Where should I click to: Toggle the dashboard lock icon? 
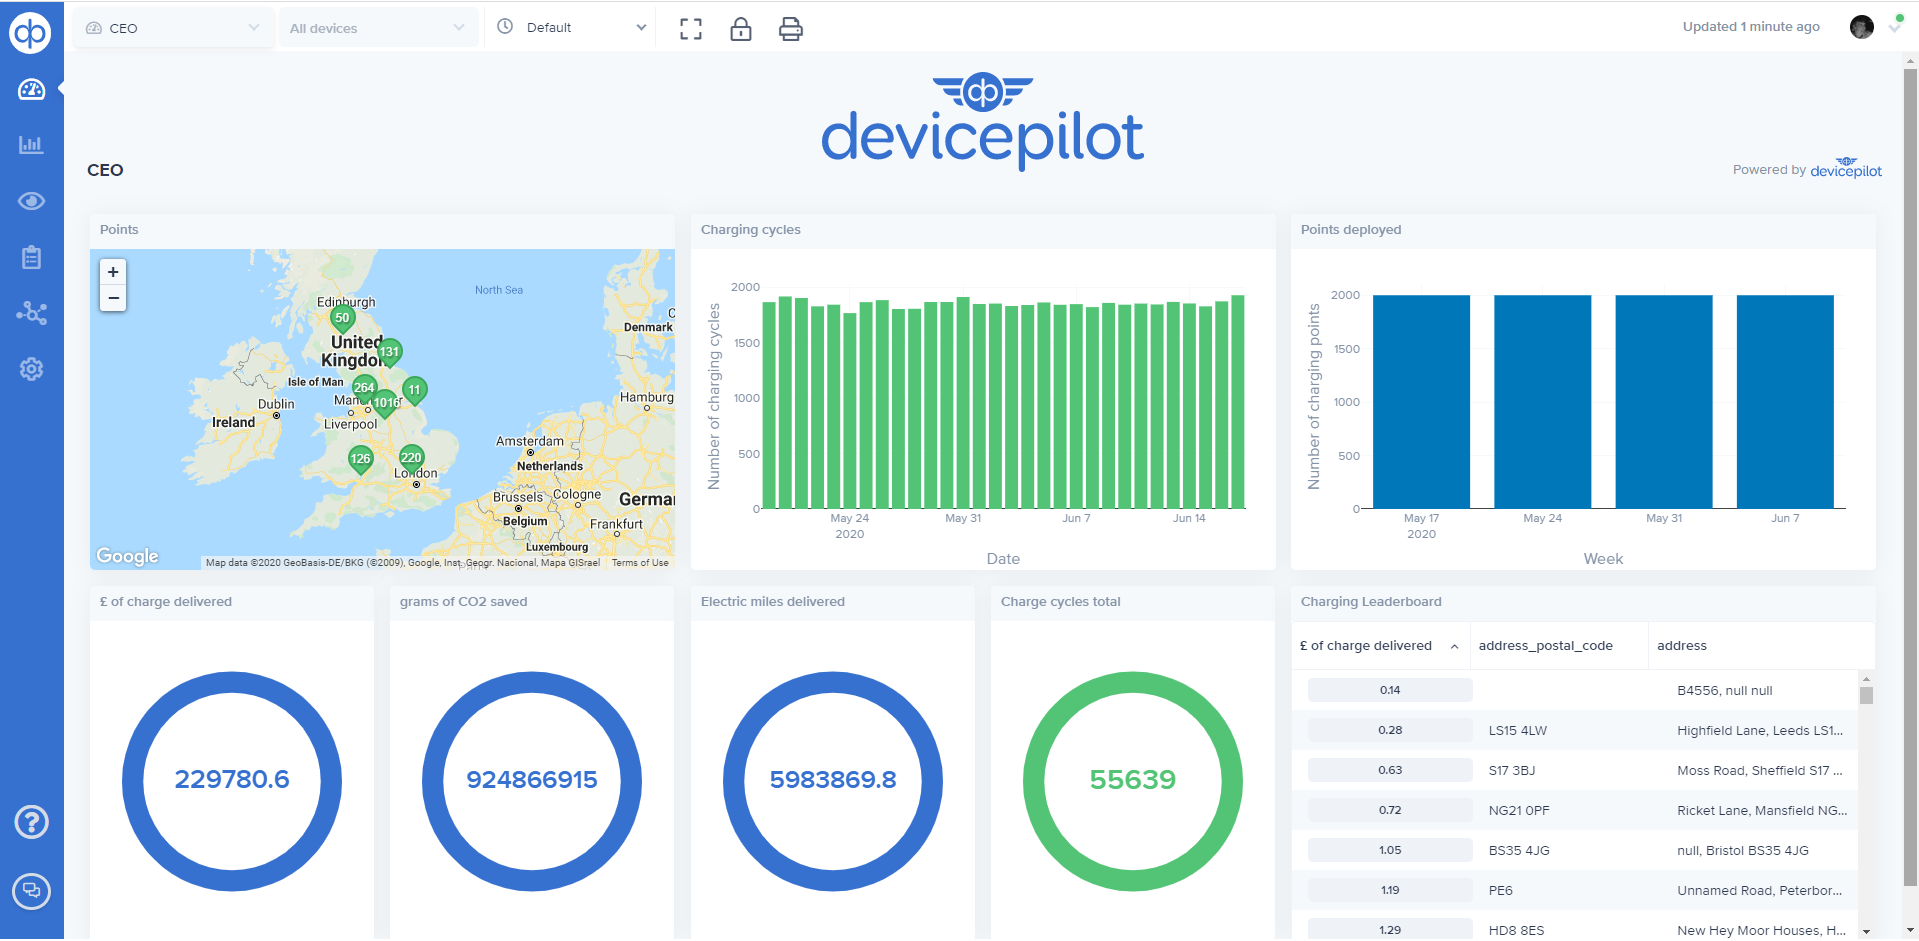pyautogui.click(x=741, y=29)
